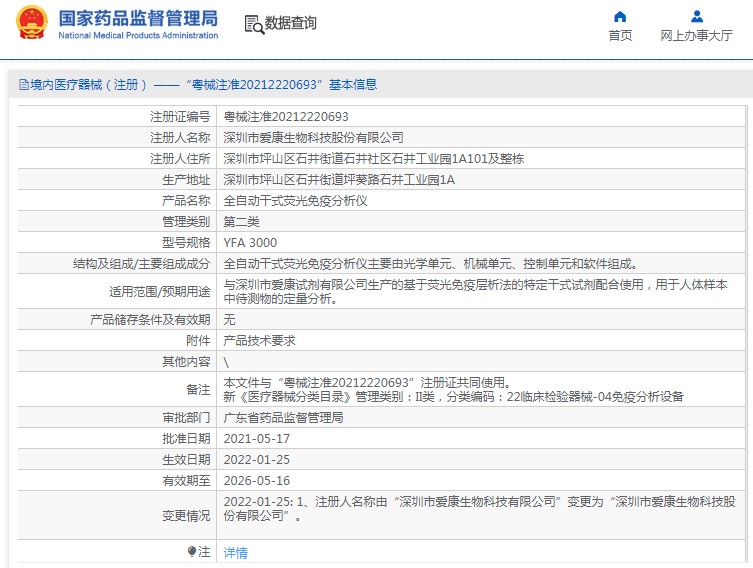Image resolution: width=753 pixels, height=568 pixels.
Task: Click the backslash in 其他内容 row
Action: click(226, 363)
